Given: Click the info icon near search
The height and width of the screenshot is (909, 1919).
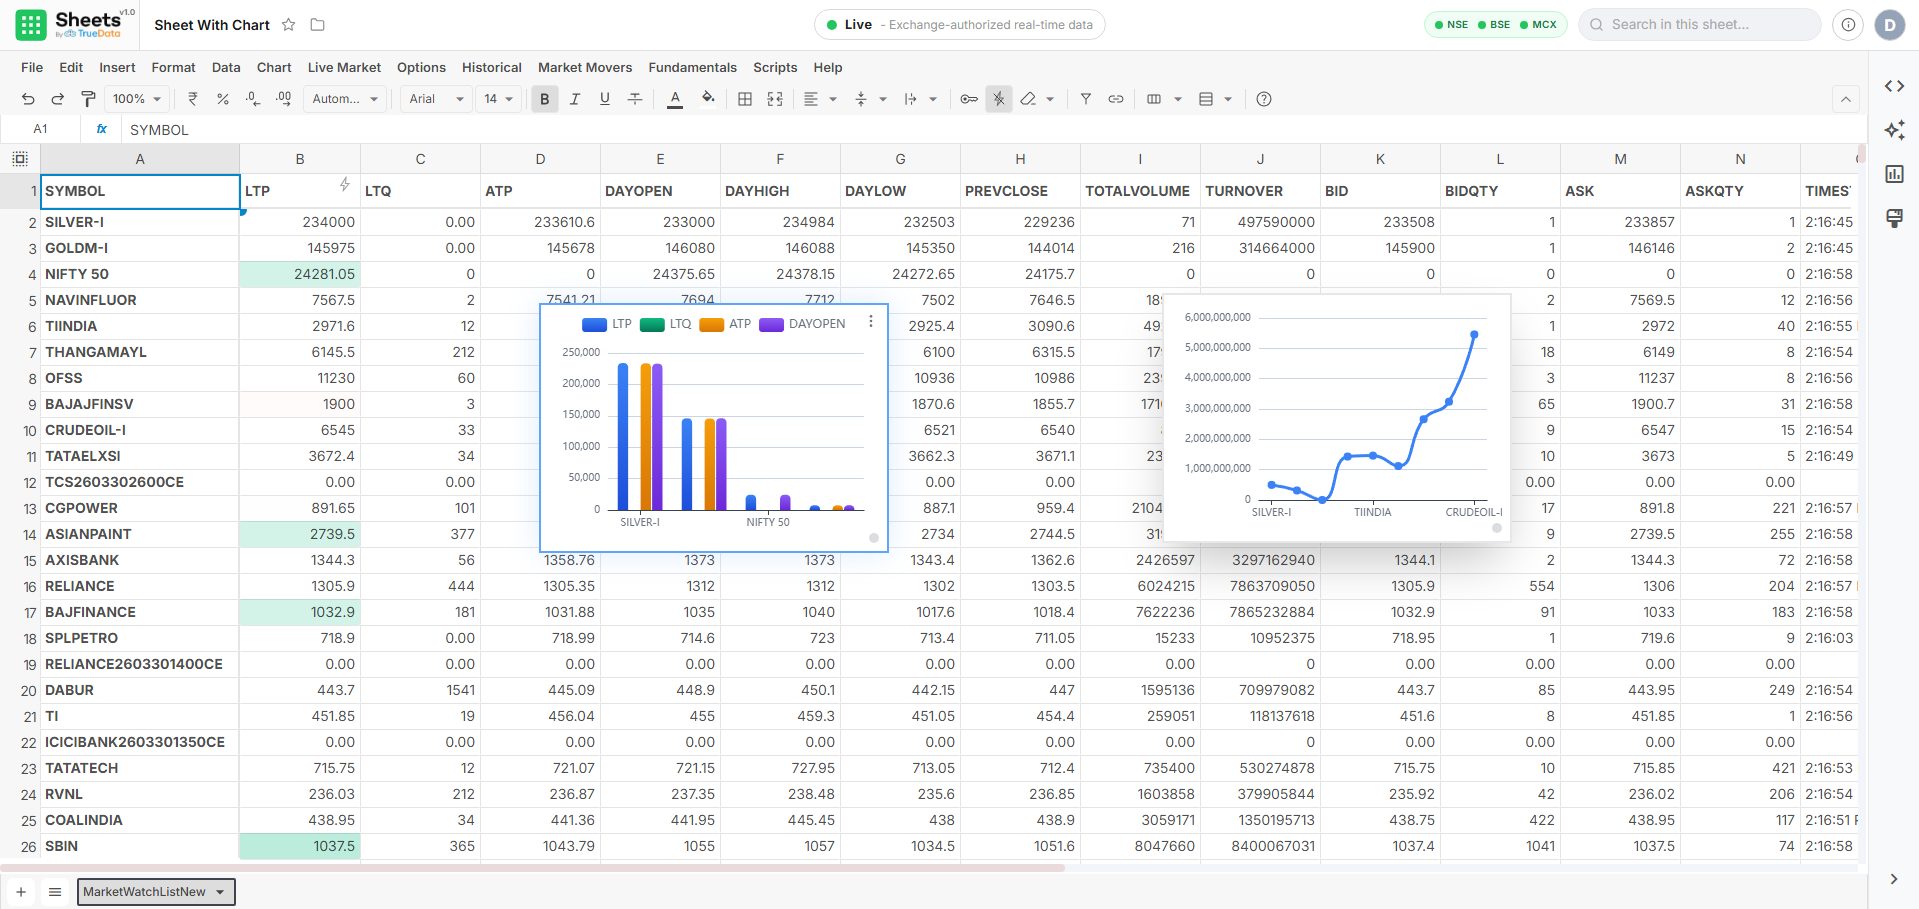Looking at the screenshot, I should pyautogui.click(x=1848, y=25).
